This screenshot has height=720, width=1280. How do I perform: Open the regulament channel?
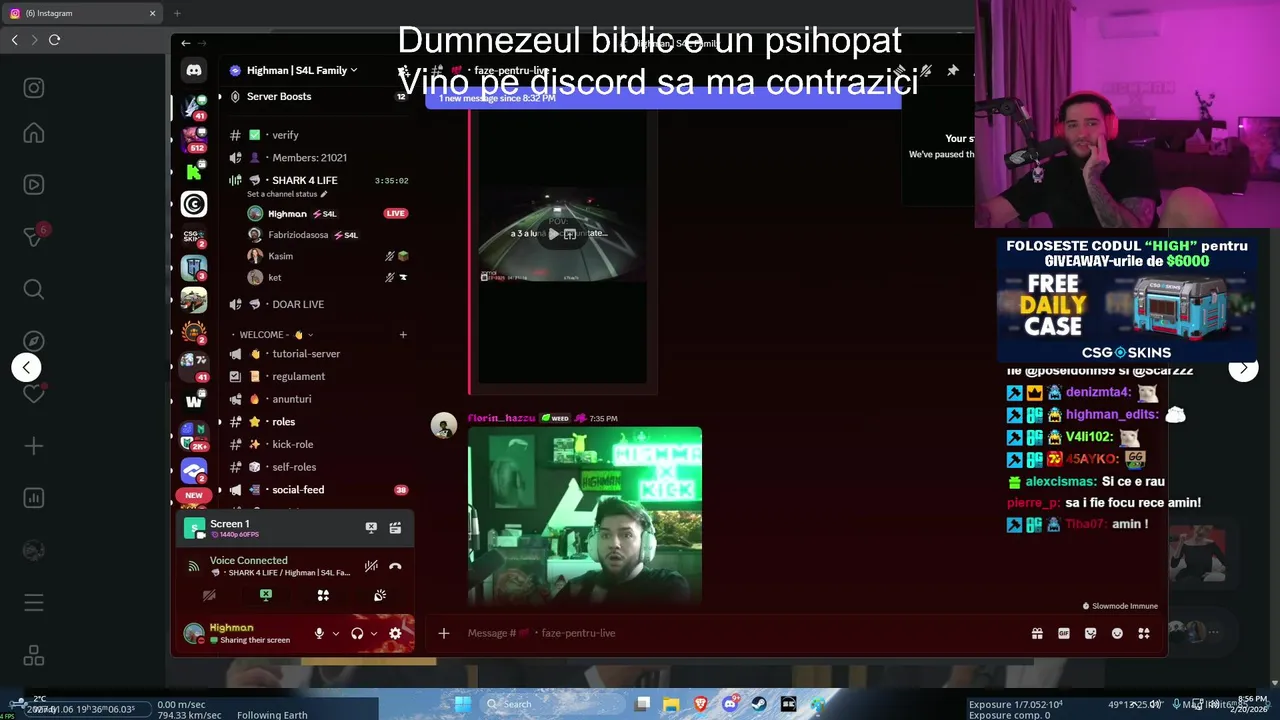coord(318,376)
